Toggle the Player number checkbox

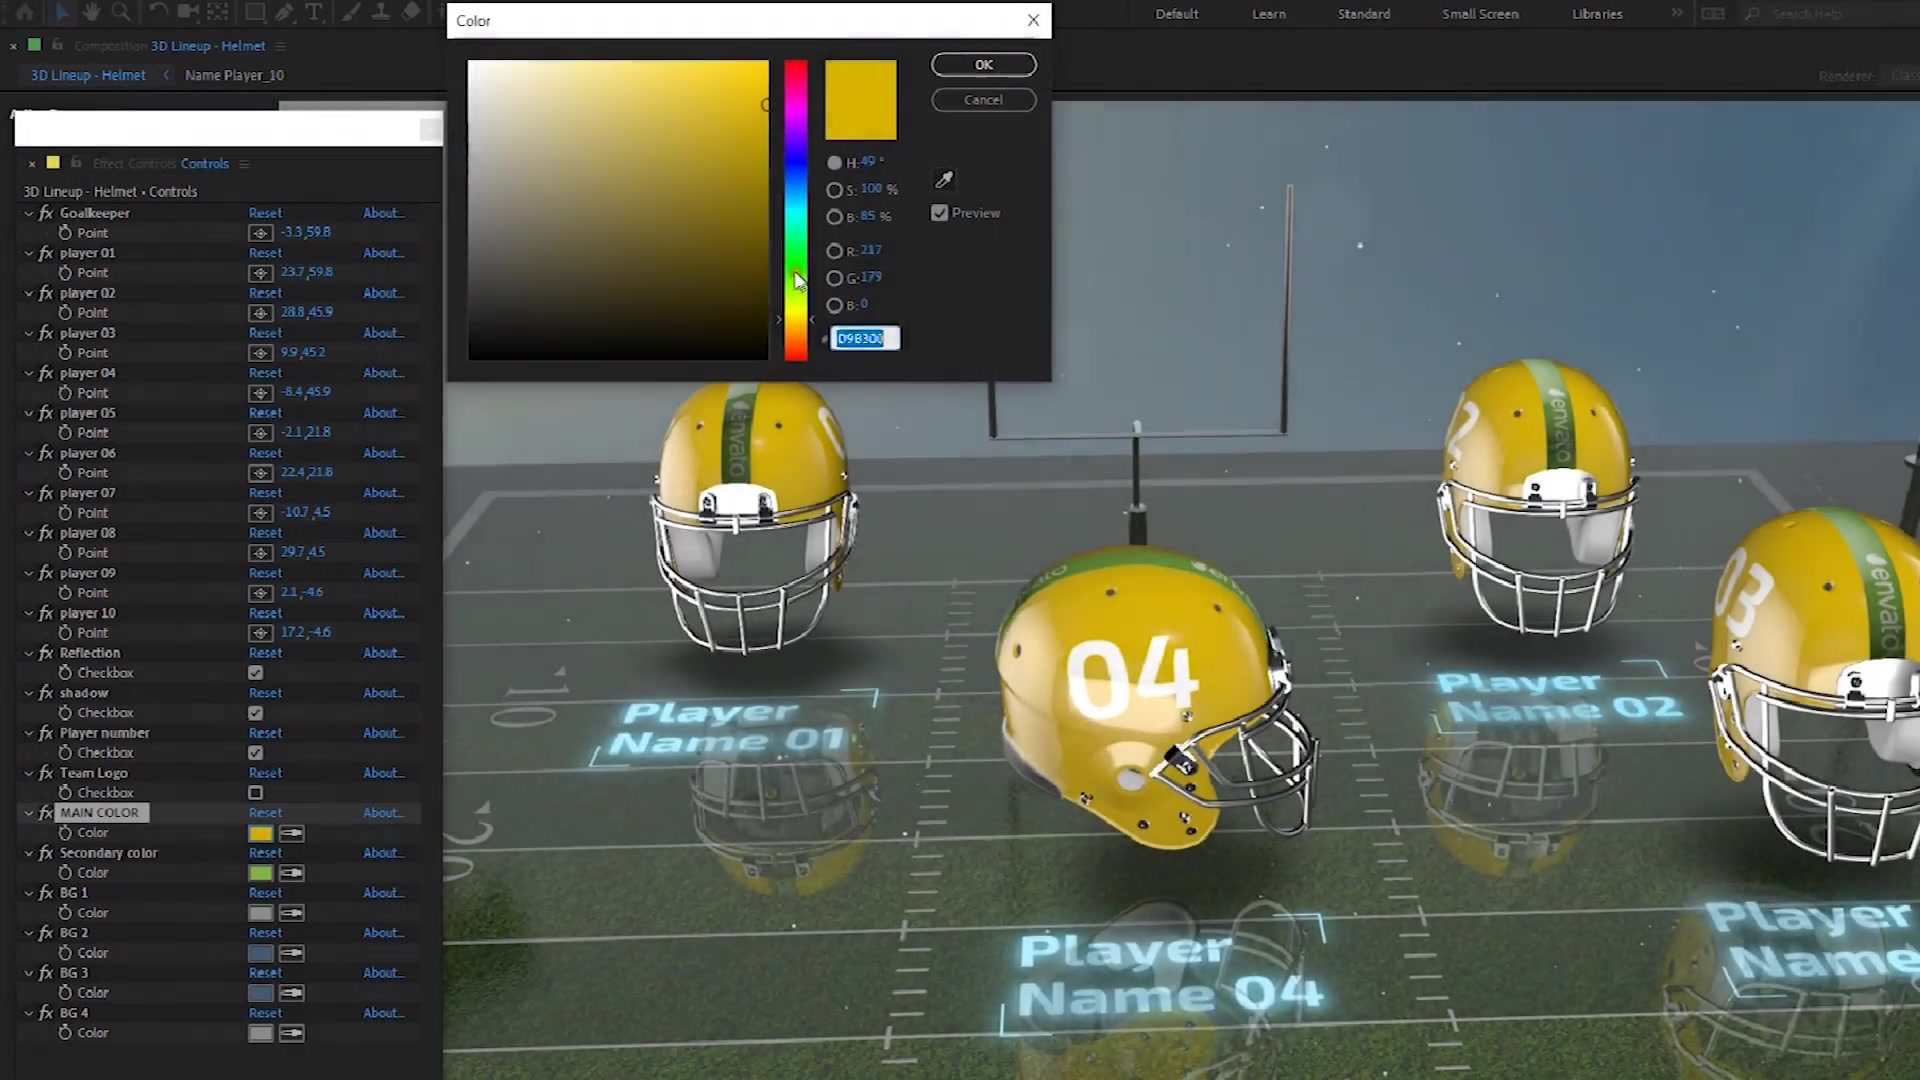[x=256, y=753]
